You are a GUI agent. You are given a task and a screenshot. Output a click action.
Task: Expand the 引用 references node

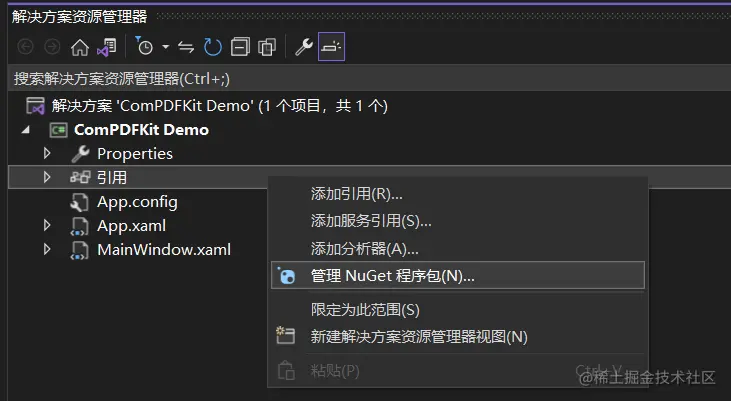[47, 177]
